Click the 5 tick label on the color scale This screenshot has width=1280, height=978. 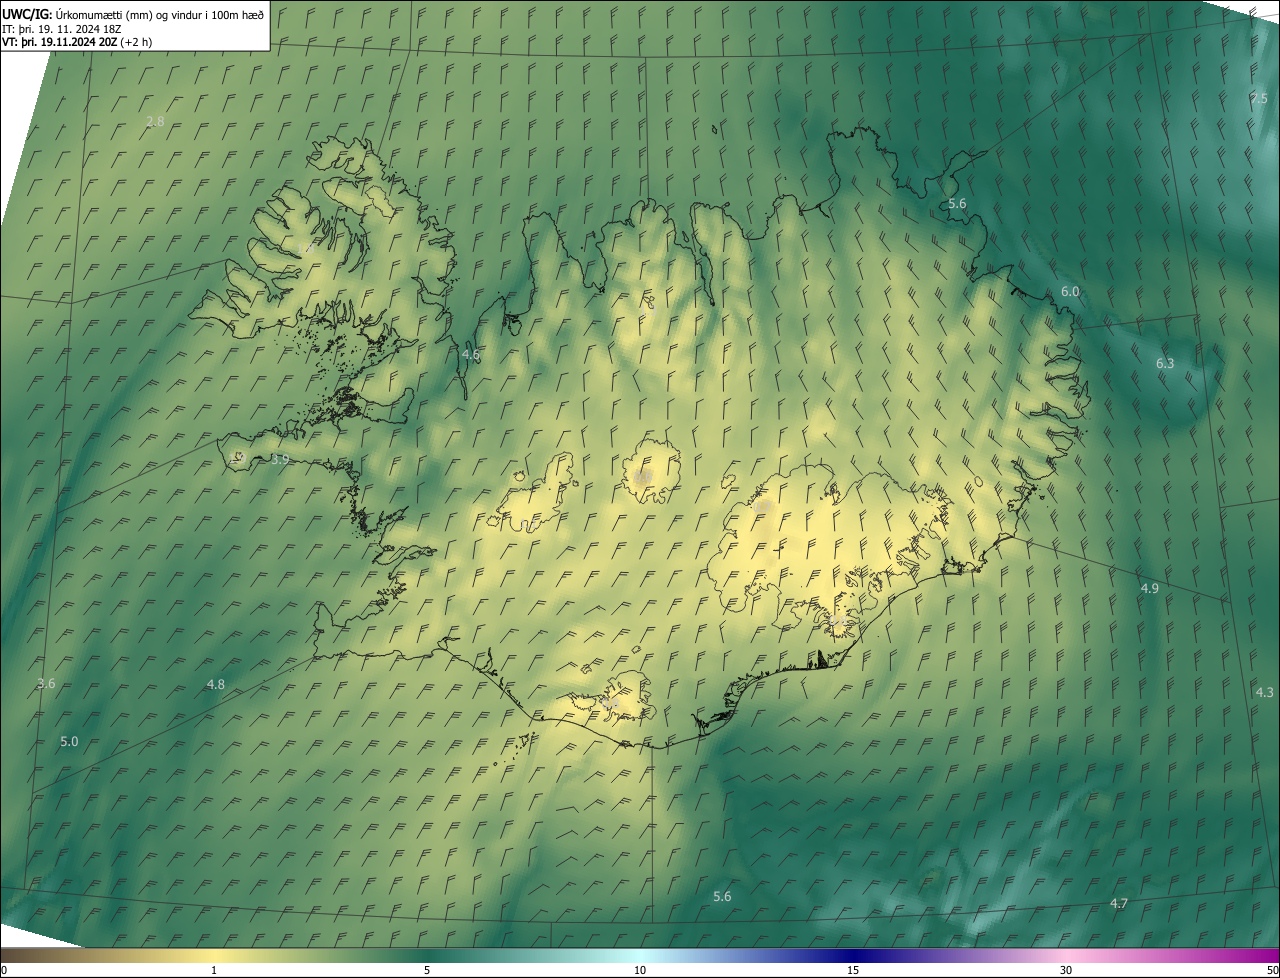click(427, 971)
